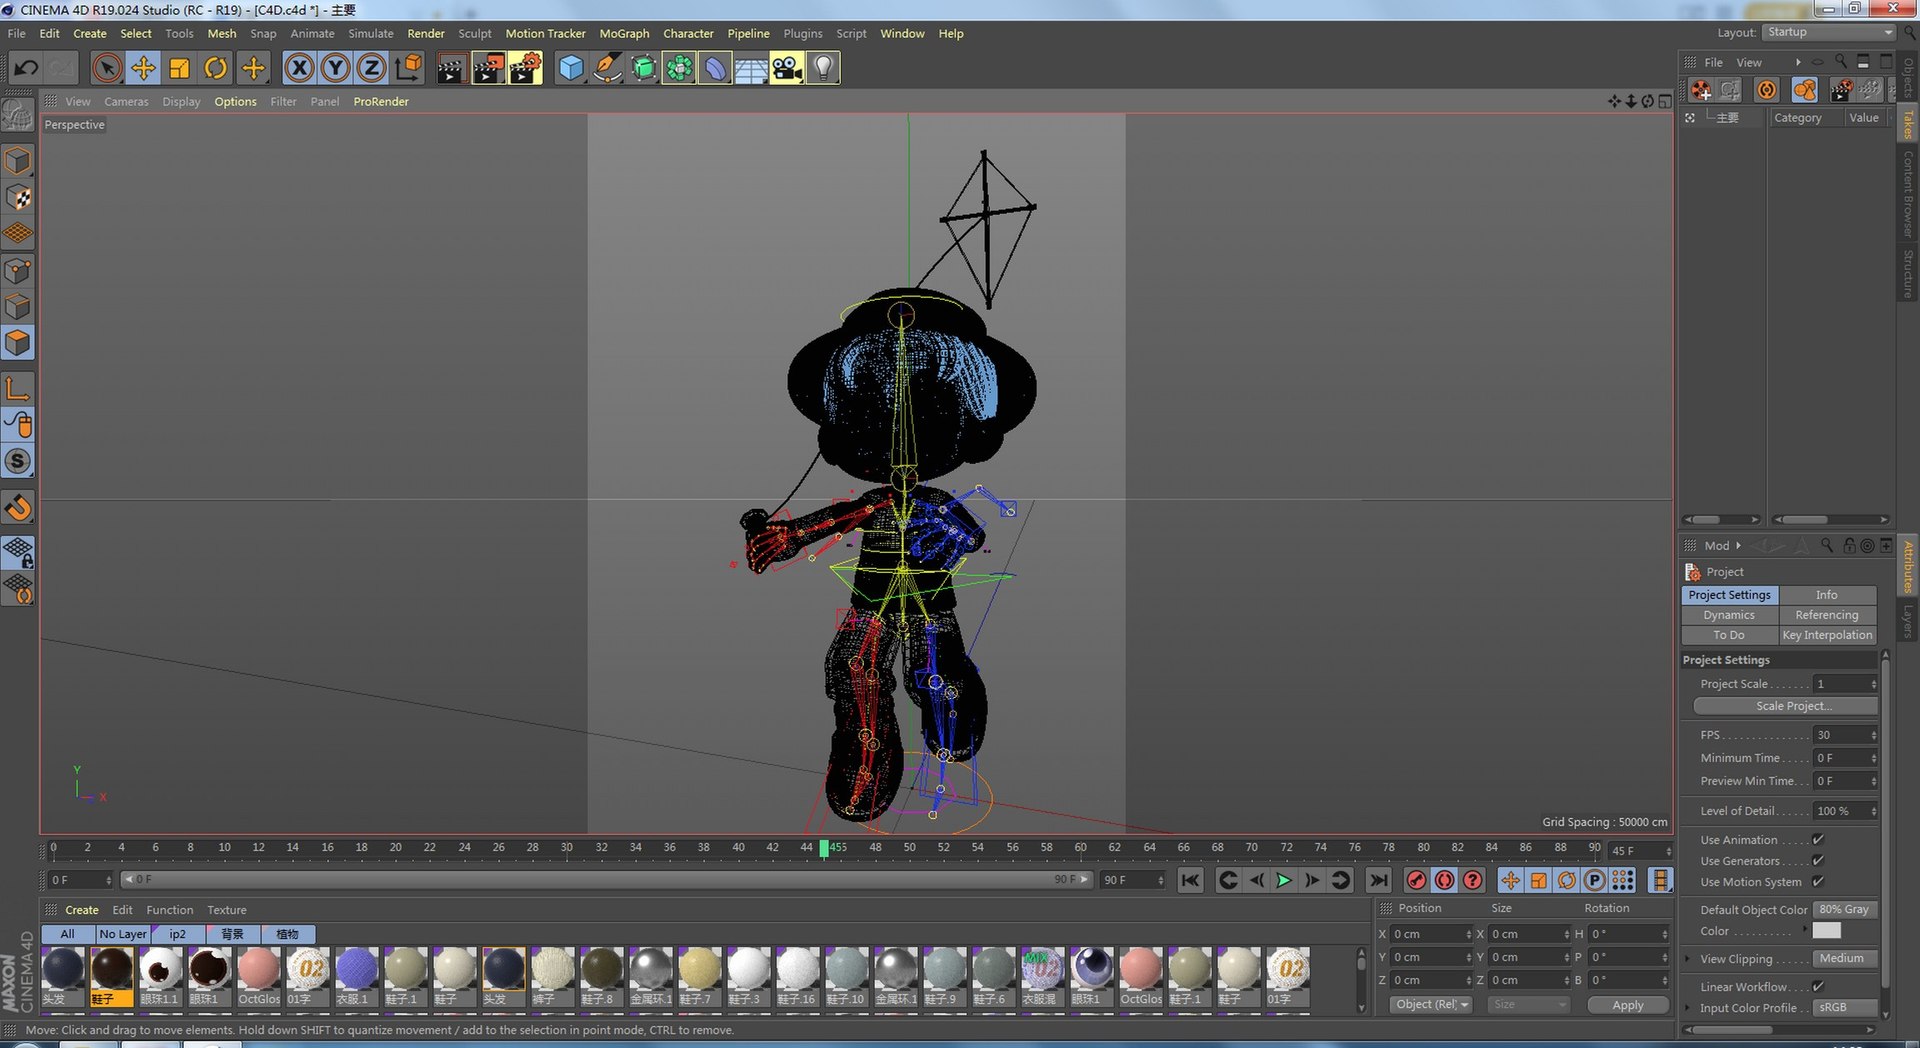
Task: Click Render View clapboard icon
Action: click(x=451, y=68)
